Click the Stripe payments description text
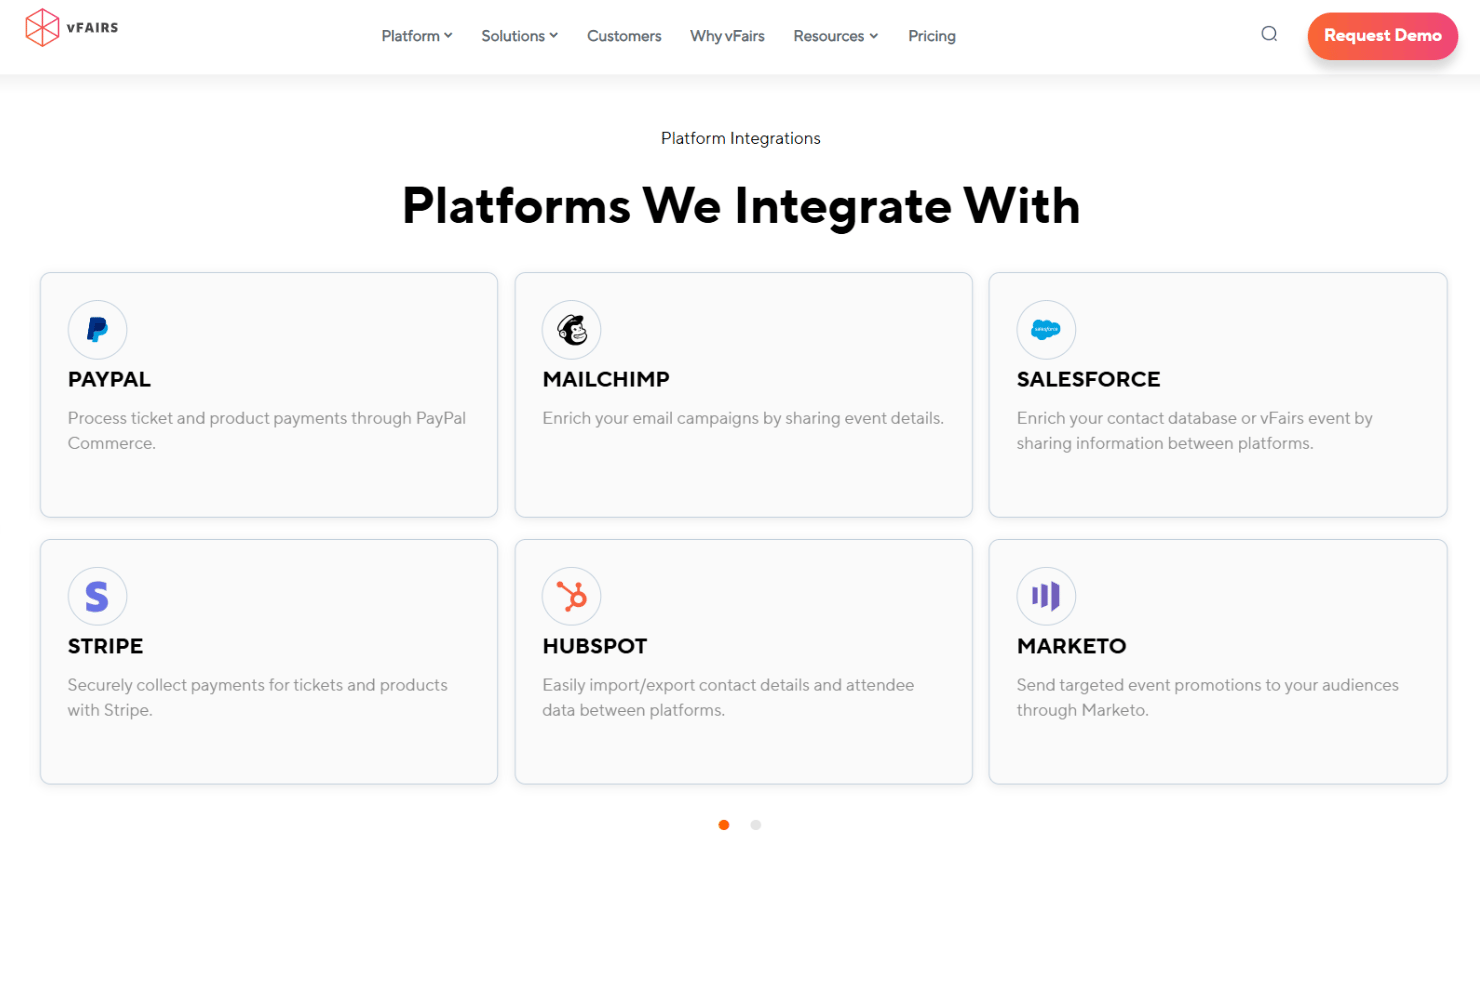The width and height of the screenshot is (1480, 987). pos(258,698)
